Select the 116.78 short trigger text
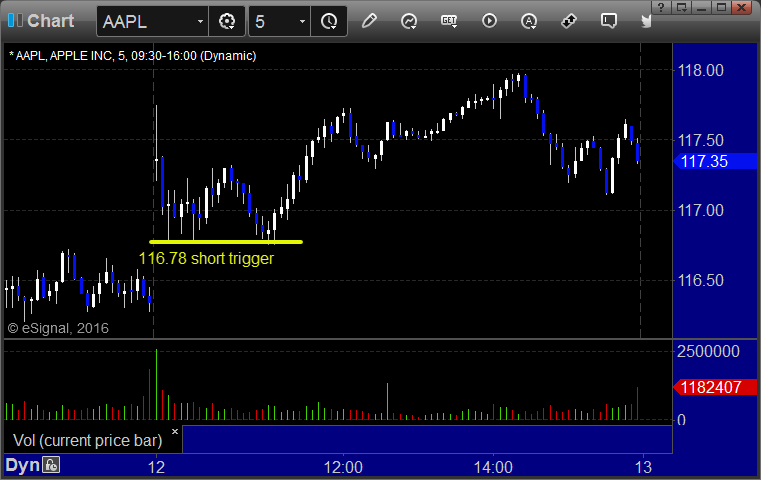The height and width of the screenshot is (480, 761). pos(206,258)
